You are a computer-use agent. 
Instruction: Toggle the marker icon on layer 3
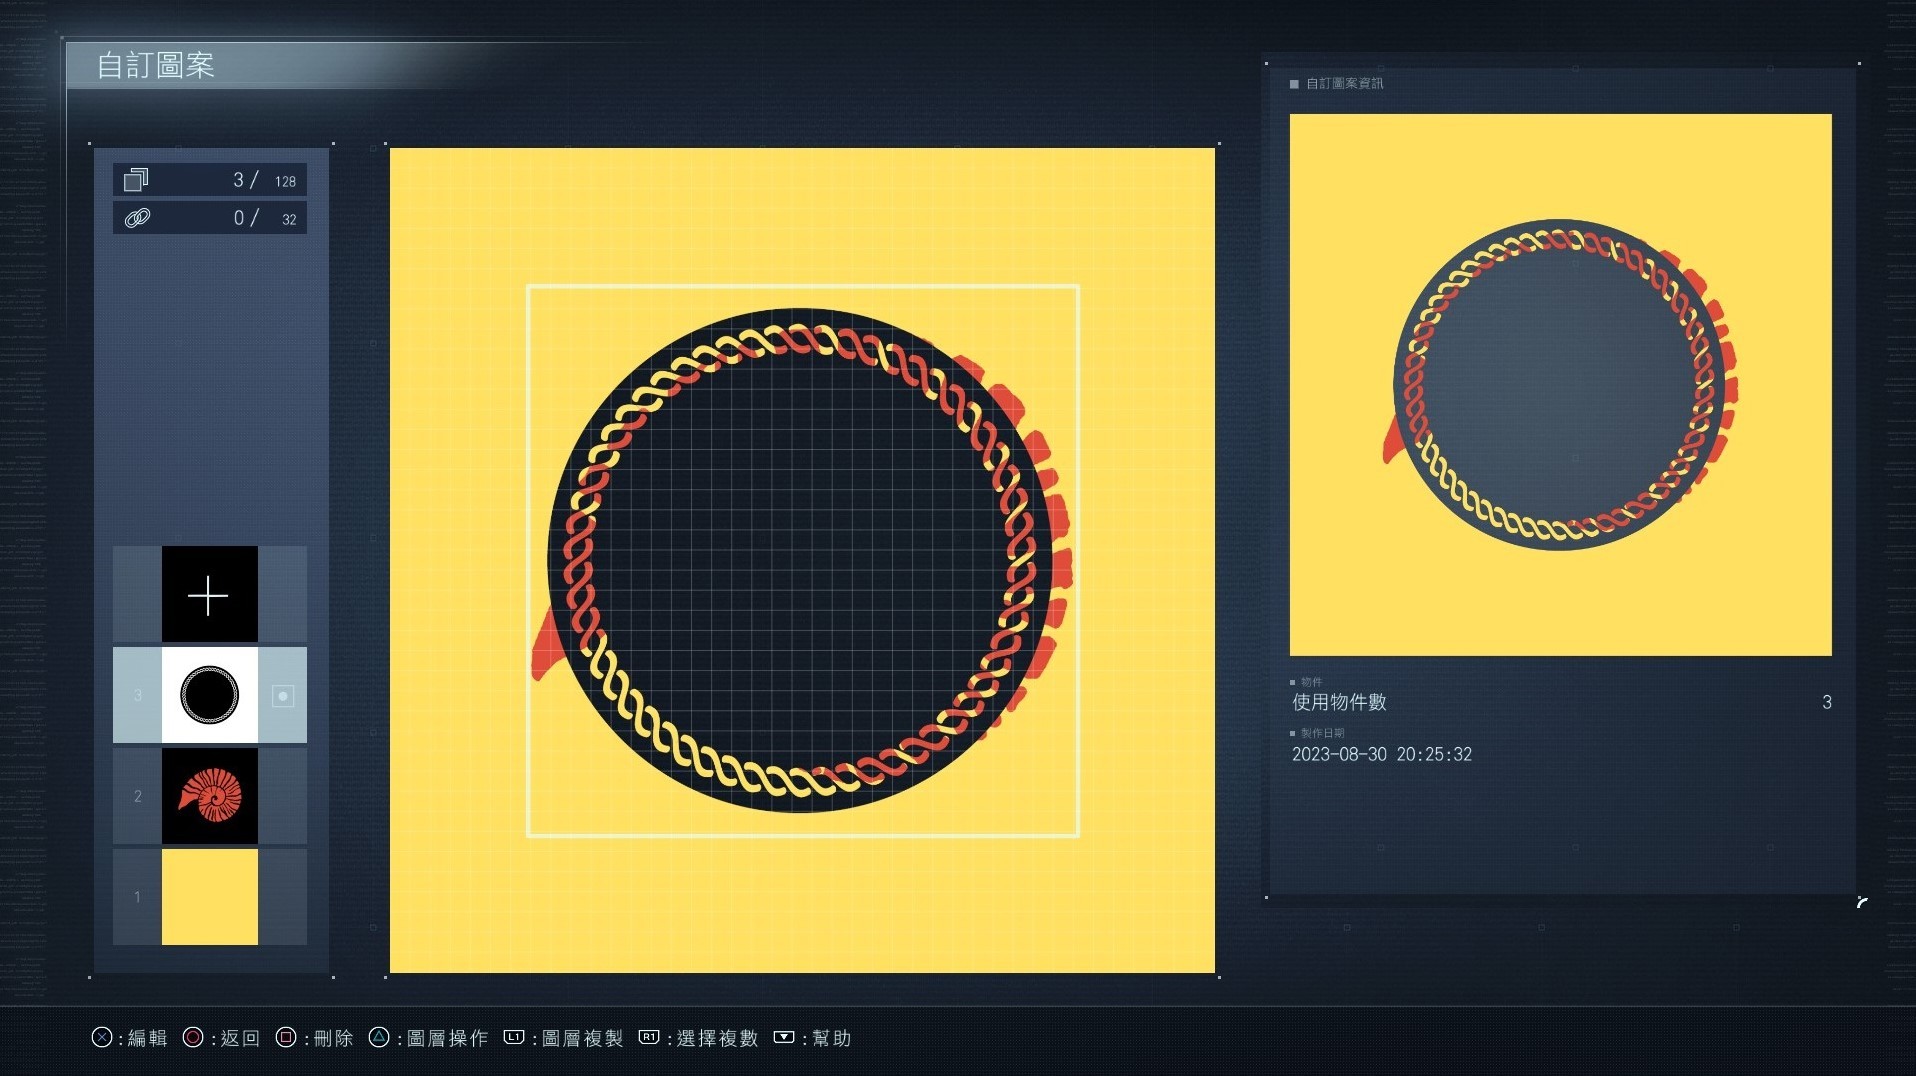click(x=283, y=696)
